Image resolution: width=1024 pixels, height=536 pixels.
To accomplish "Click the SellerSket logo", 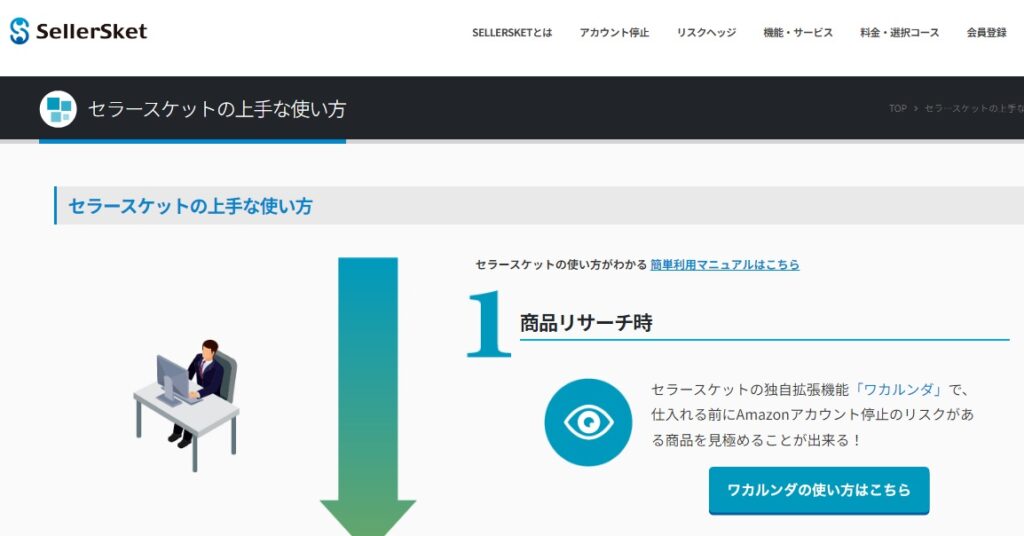I will 79,31.
